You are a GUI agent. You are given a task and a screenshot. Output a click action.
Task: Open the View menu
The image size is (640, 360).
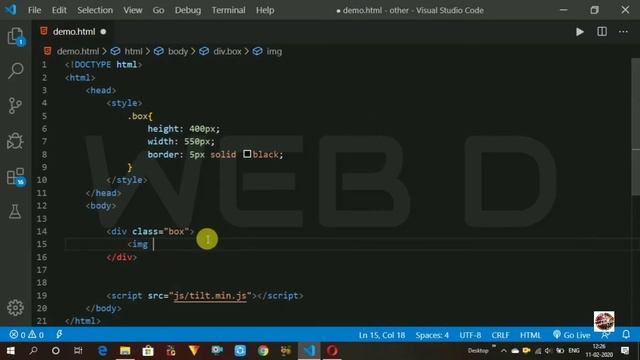pos(133,10)
